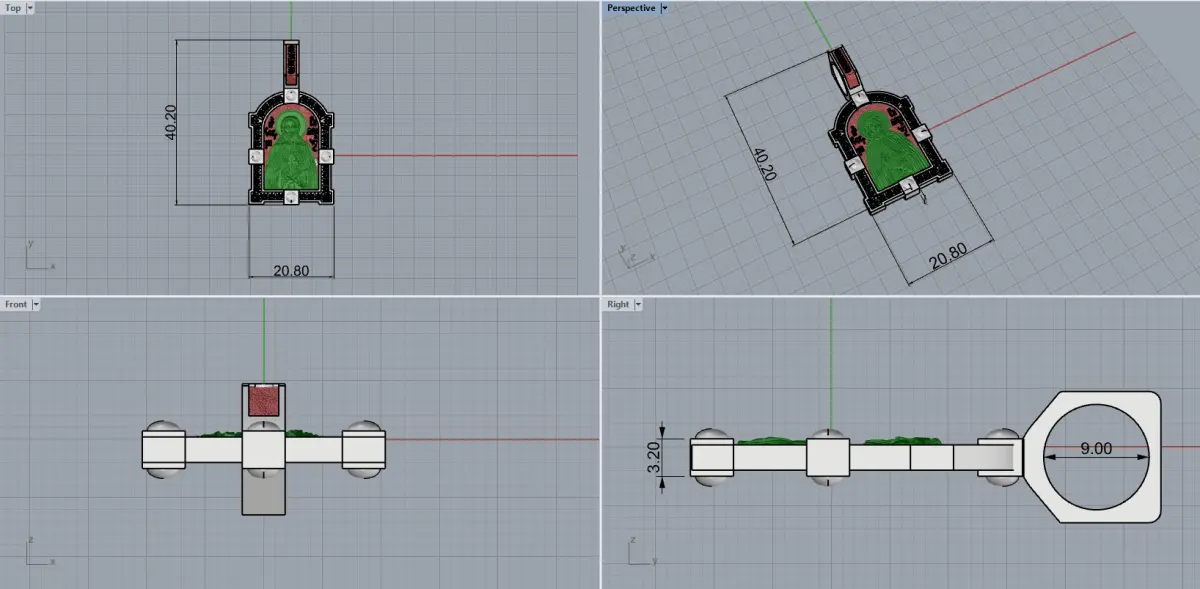The width and height of the screenshot is (1200, 589).
Task: Click the axis icon in Top viewport
Action: point(39,256)
